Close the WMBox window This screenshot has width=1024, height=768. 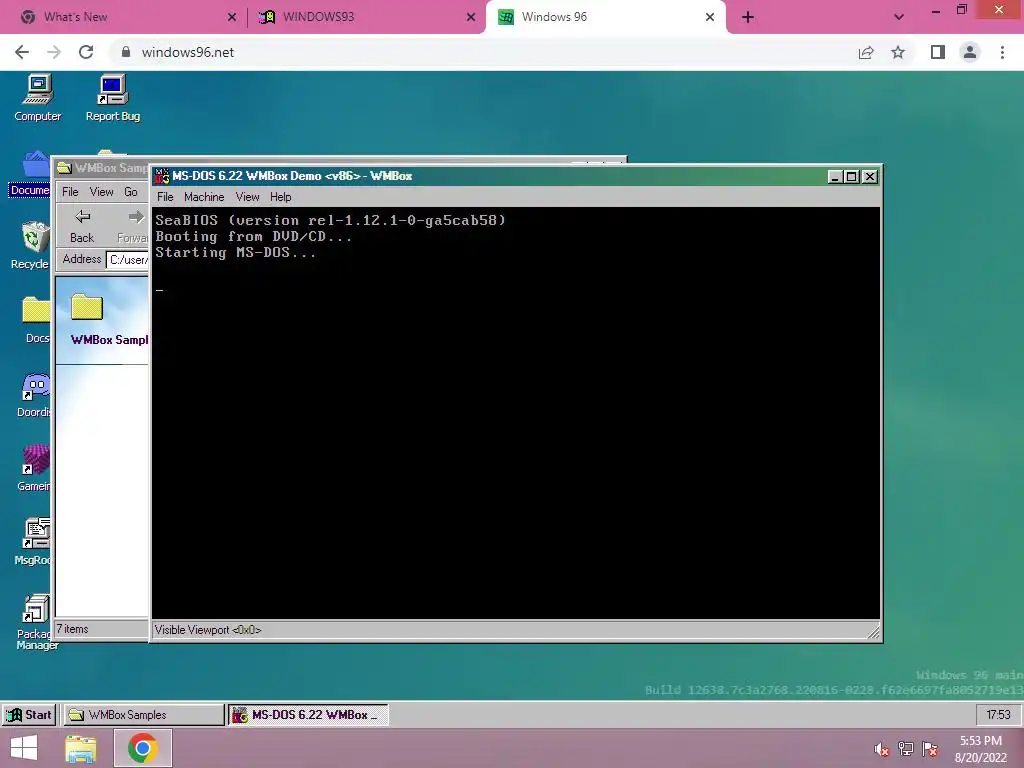[870, 177]
